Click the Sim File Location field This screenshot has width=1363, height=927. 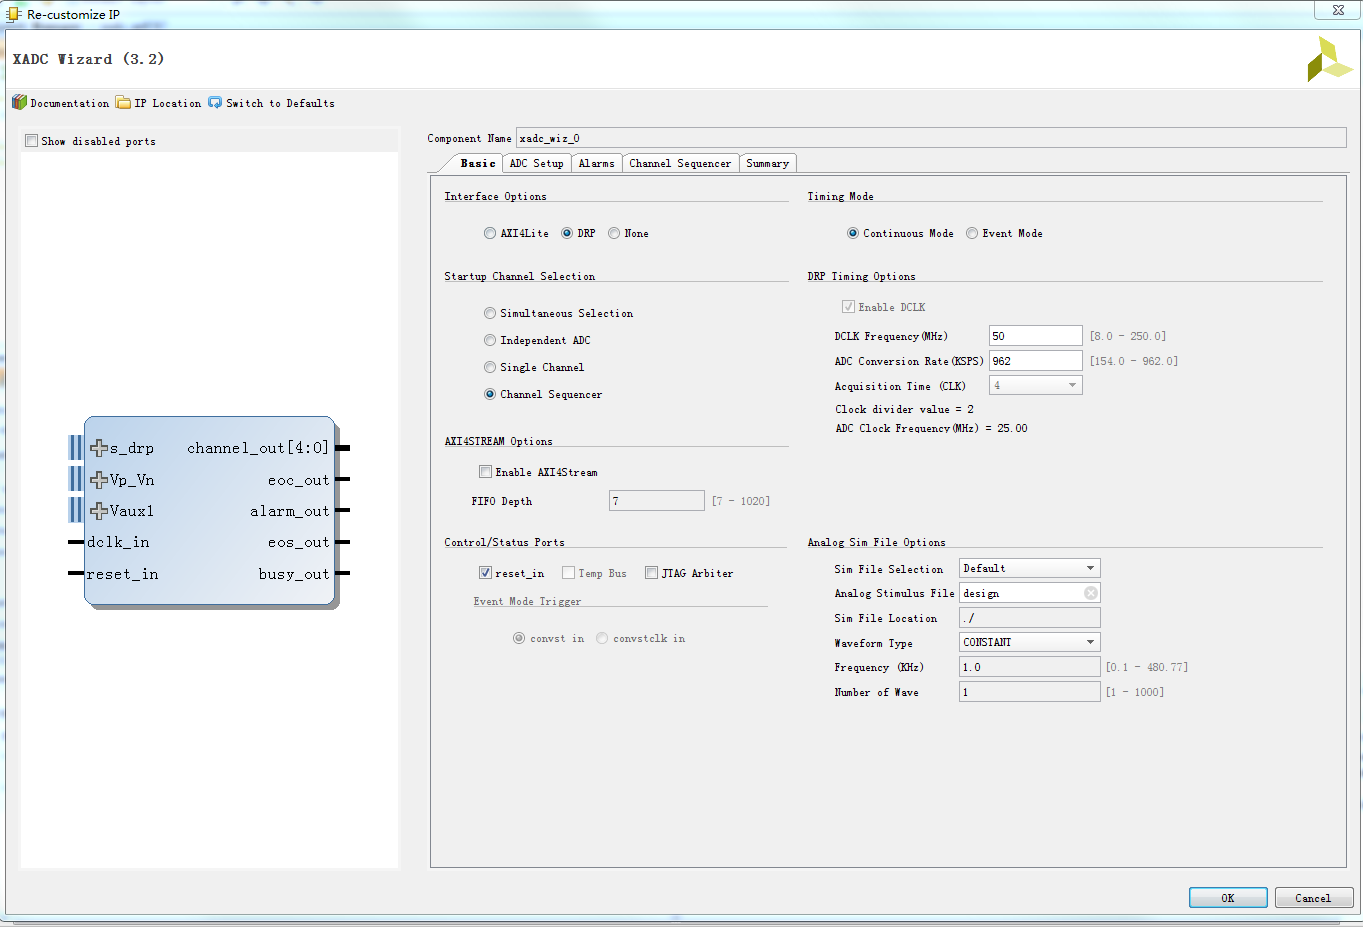coord(1029,618)
